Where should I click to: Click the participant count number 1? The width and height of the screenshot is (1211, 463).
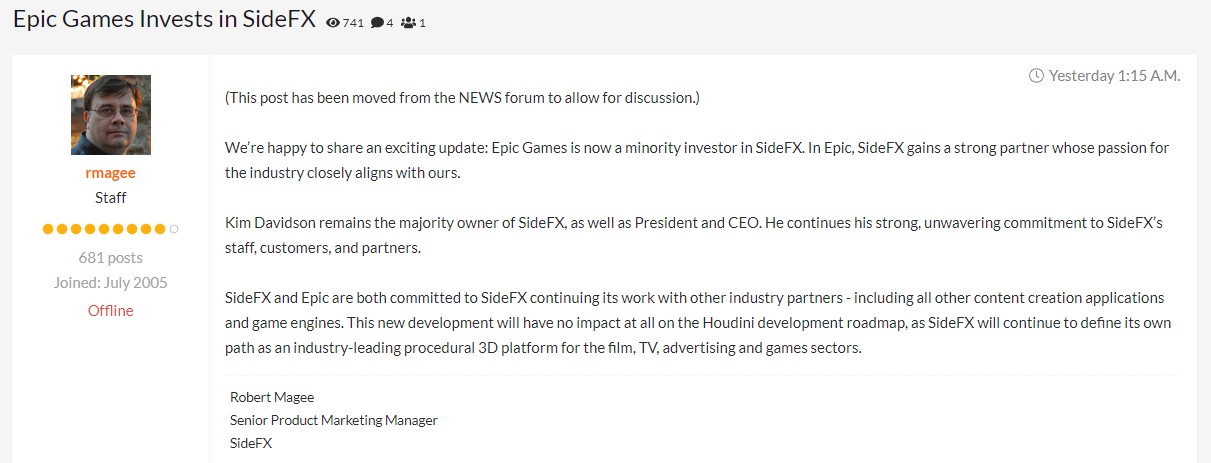[422, 23]
